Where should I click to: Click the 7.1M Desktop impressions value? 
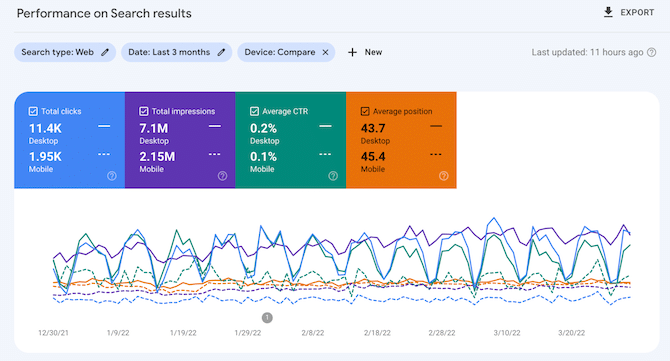[x=154, y=128]
